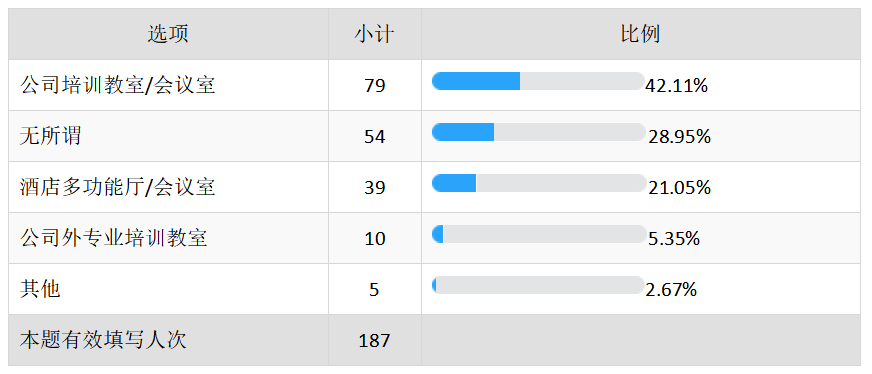Click the 2.67% progress bar
Image resolution: width=872 pixels, height=374 pixels.
coord(538,285)
